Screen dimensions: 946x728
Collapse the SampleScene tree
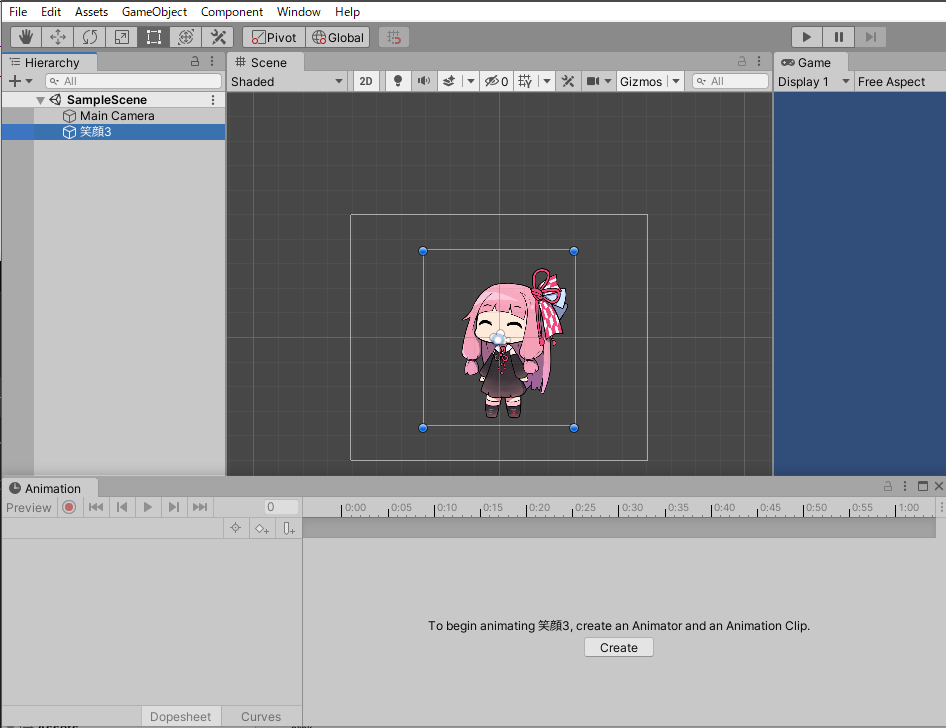(40, 100)
